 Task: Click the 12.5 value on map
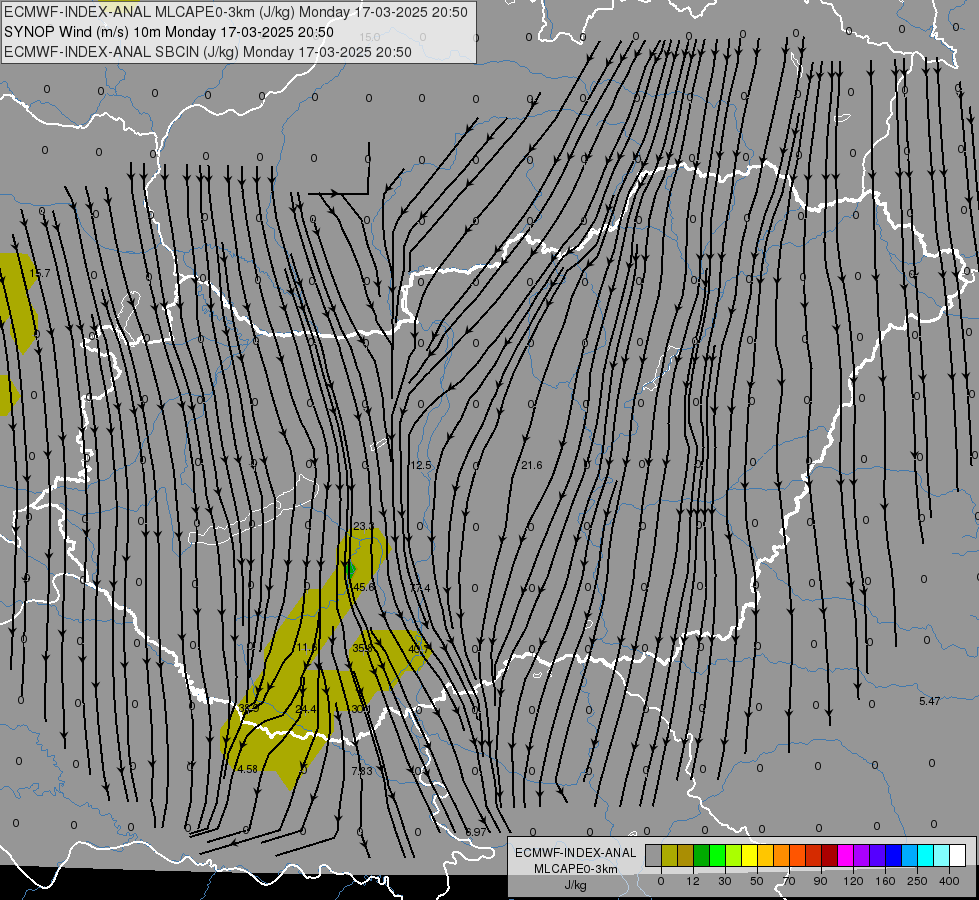[x=421, y=465]
